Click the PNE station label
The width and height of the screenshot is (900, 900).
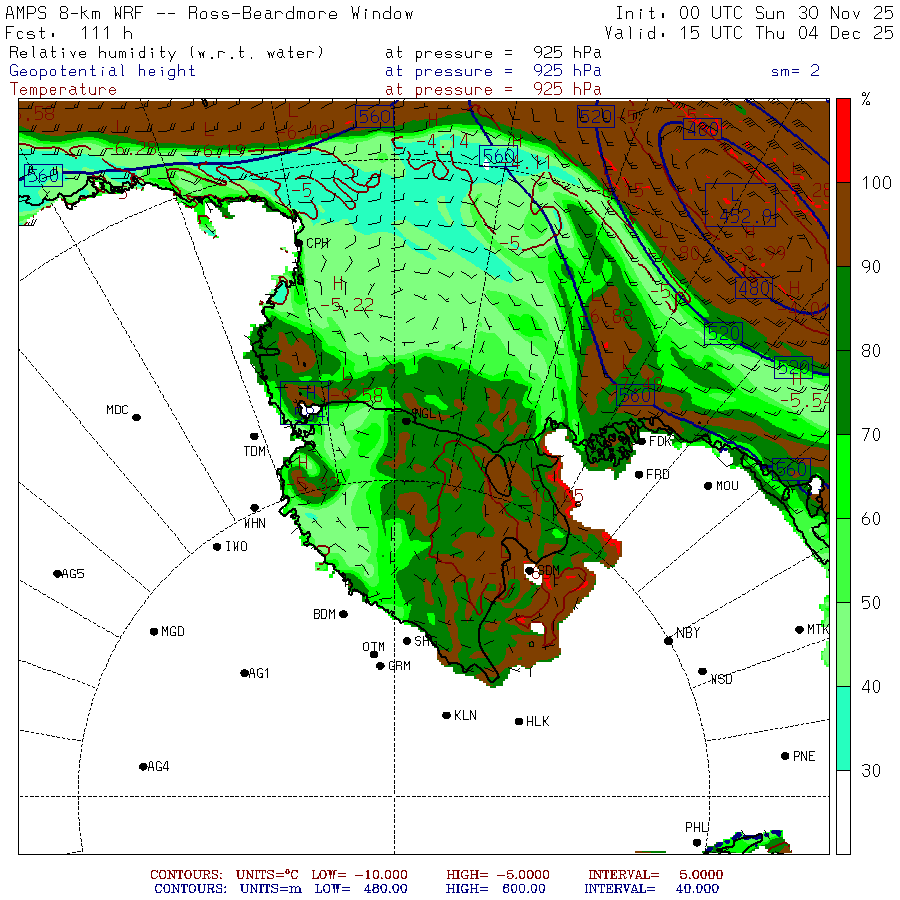coord(804,756)
